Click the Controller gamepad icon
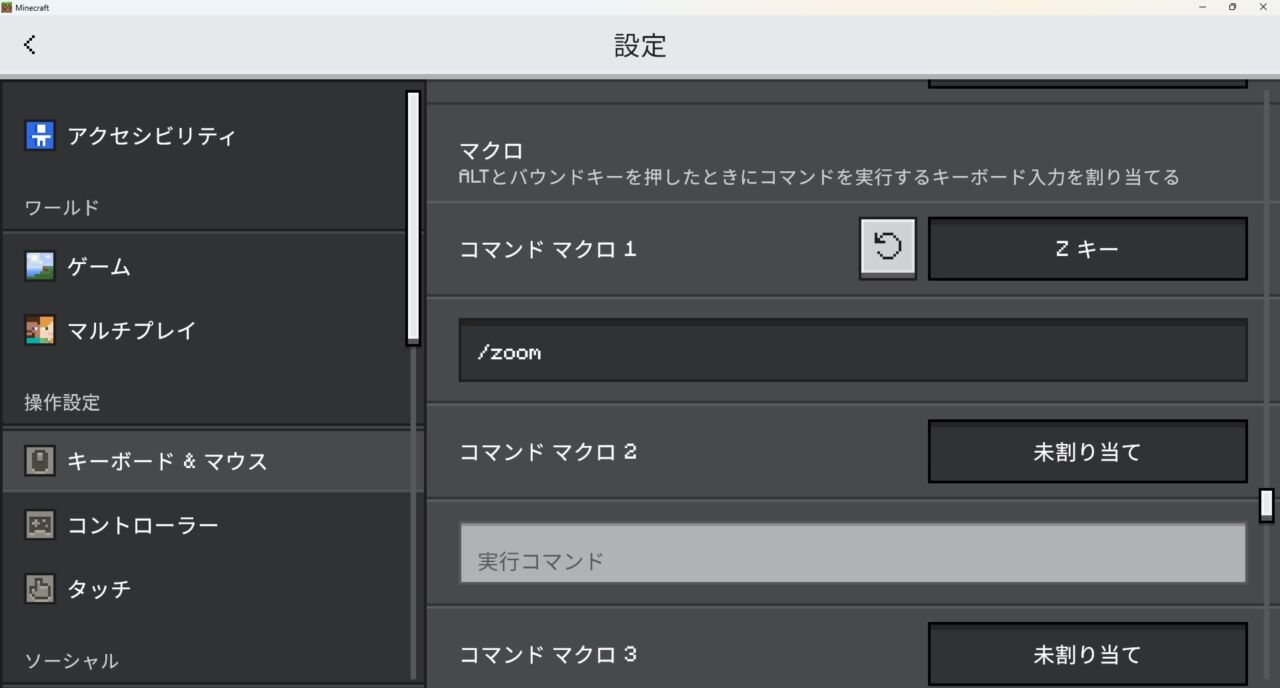The height and width of the screenshot is (688, 1280). coord(40,525)
